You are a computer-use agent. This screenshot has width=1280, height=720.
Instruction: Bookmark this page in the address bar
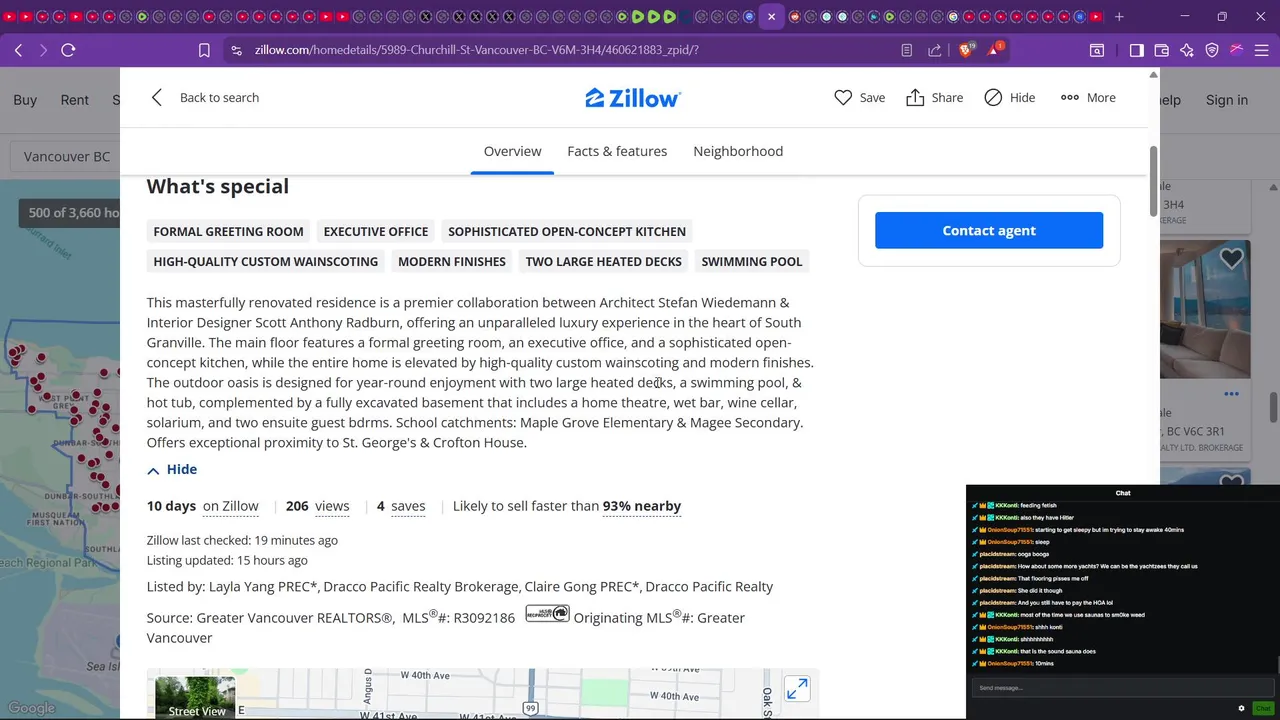tap(204, 50)
